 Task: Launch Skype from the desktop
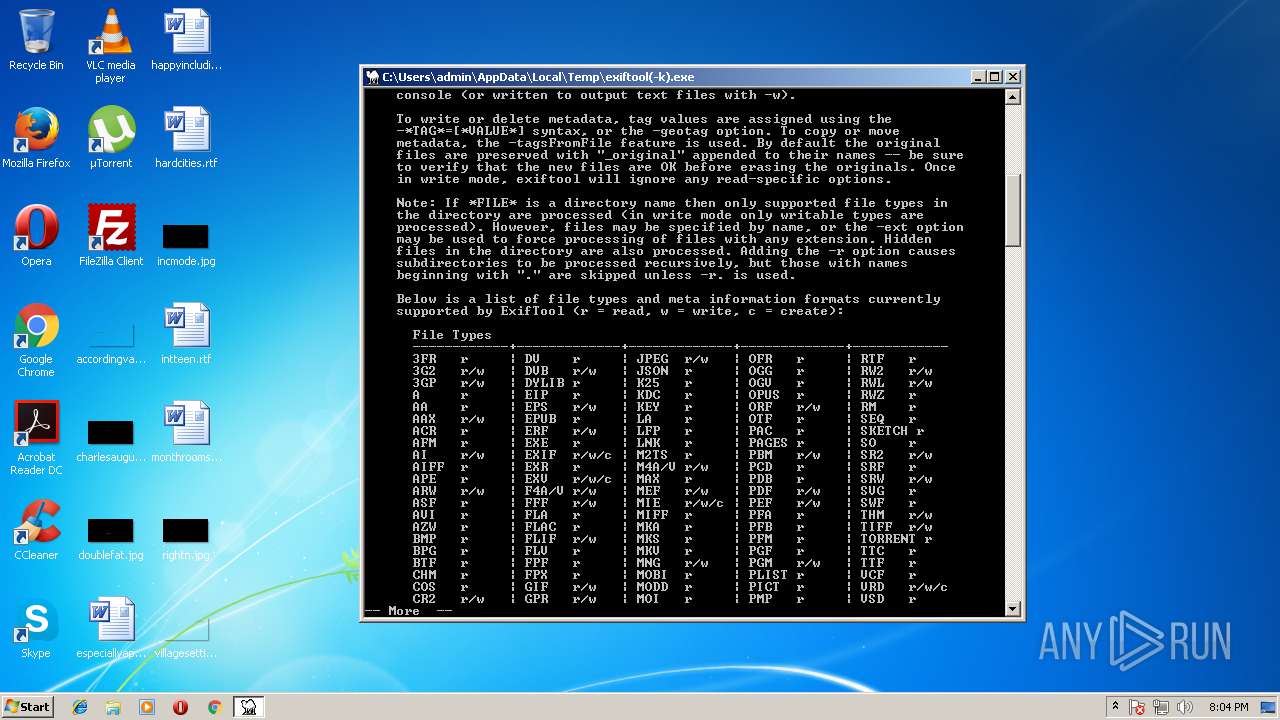click(36, 629)
